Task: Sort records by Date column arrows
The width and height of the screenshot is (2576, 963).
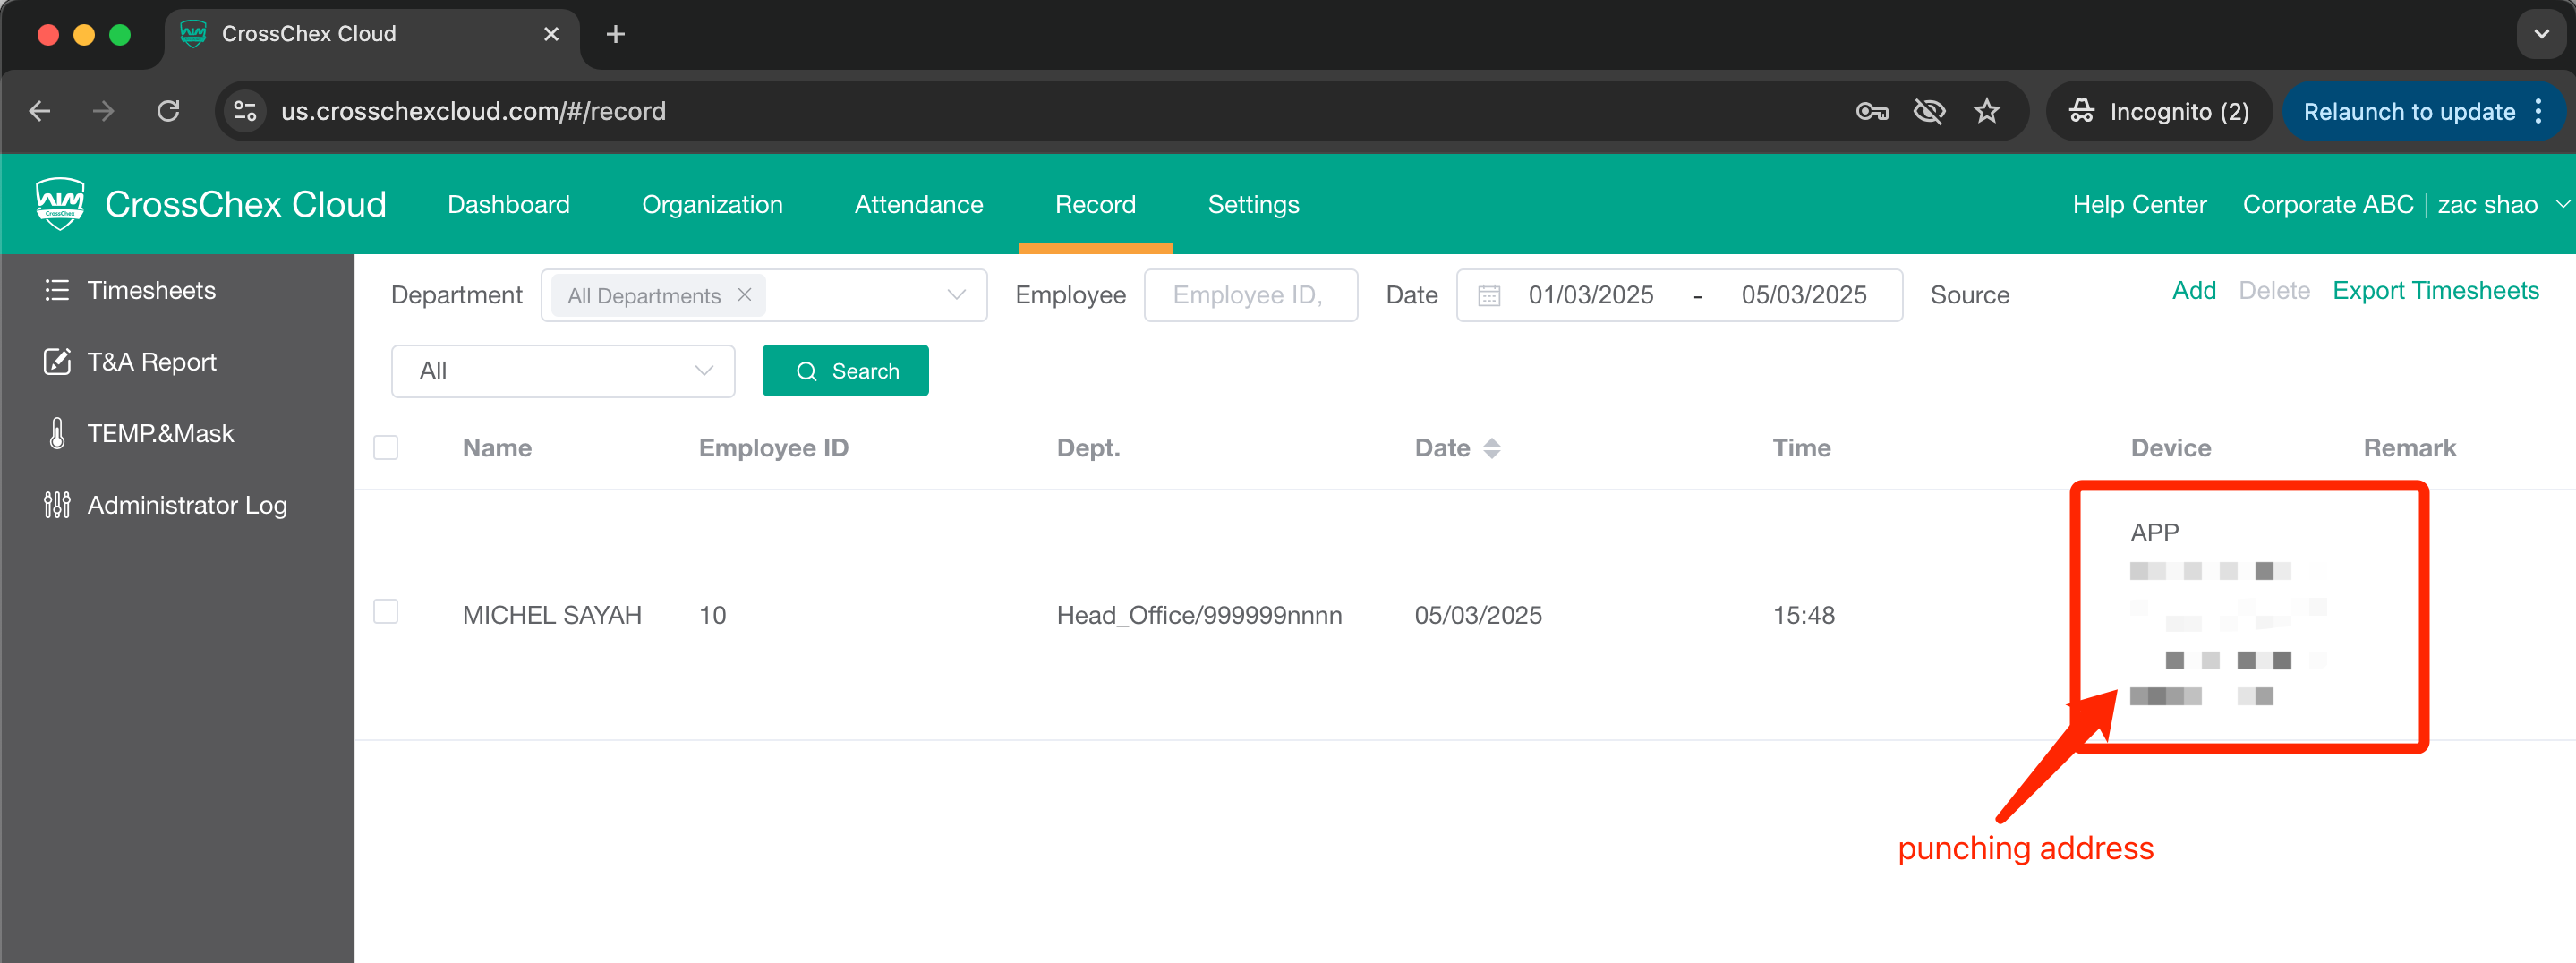Action: 1491,448
